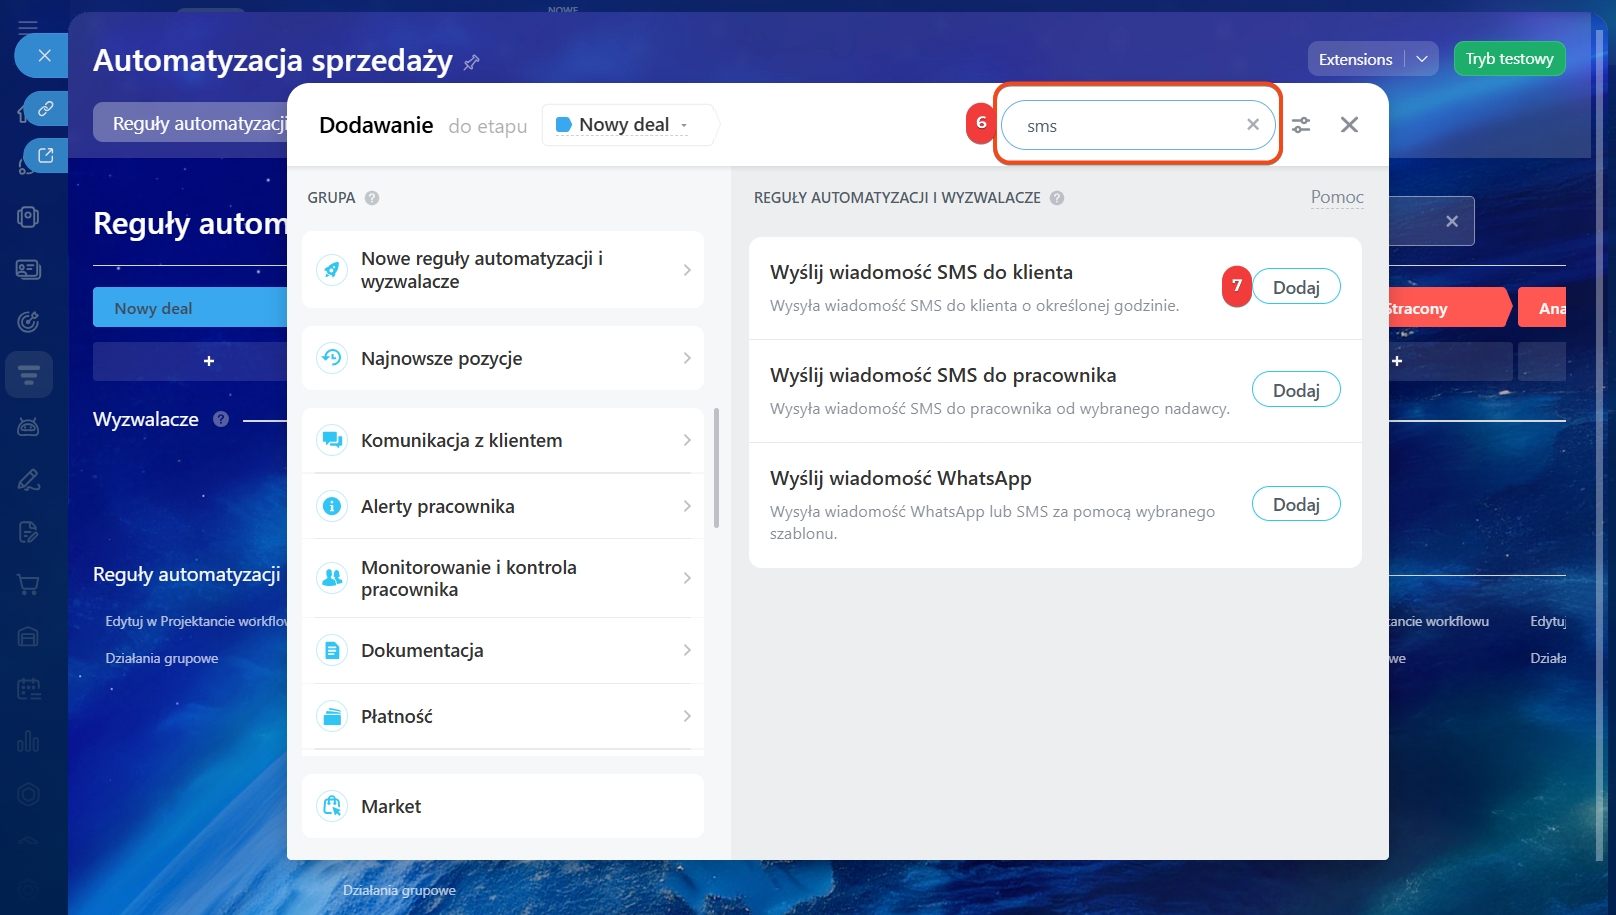
Task: Expand the chevron for Najnowsze pozycje
Action: (687, 358)
